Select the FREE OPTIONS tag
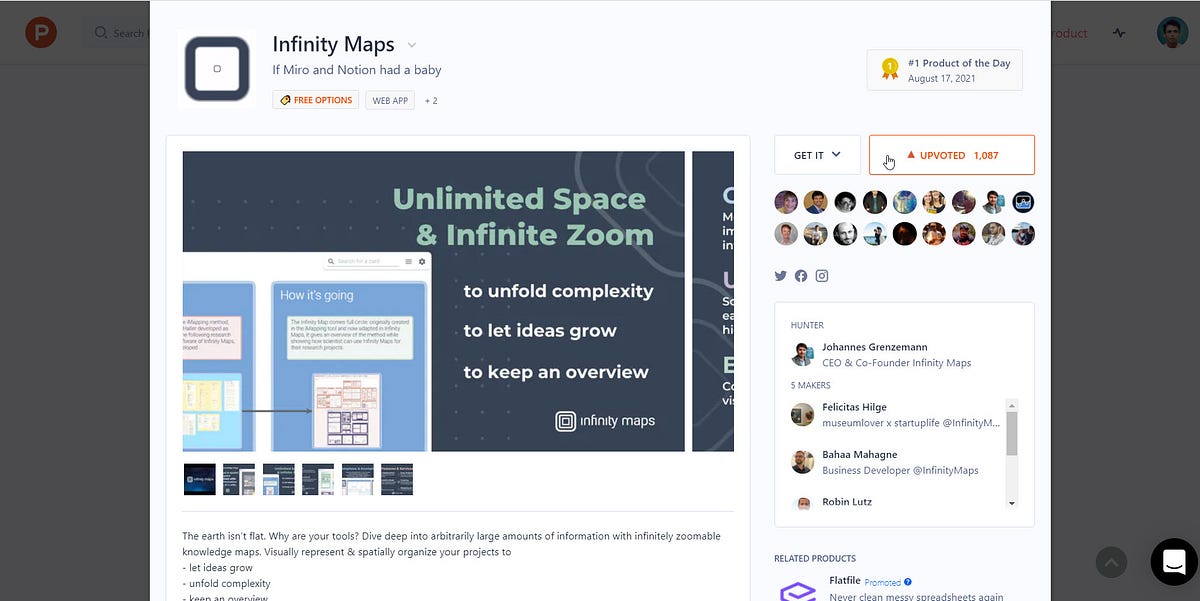 (x=316, y=100)
